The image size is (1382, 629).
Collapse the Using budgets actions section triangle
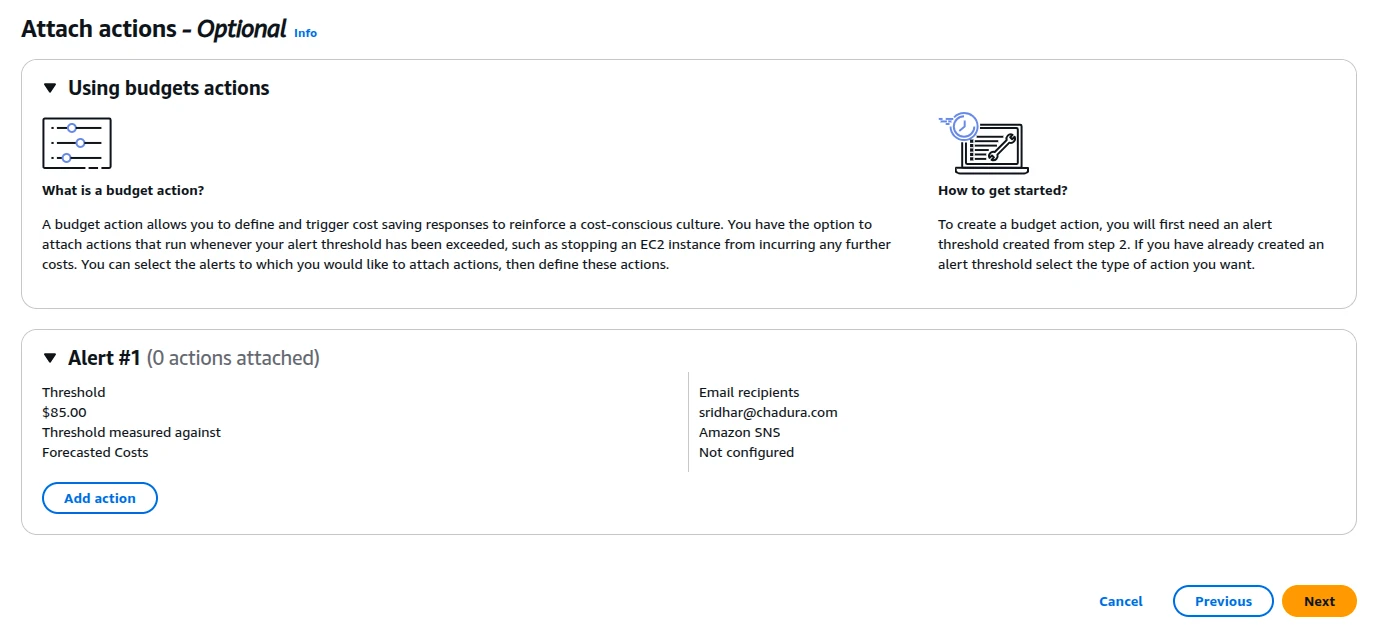coord(50,88)
